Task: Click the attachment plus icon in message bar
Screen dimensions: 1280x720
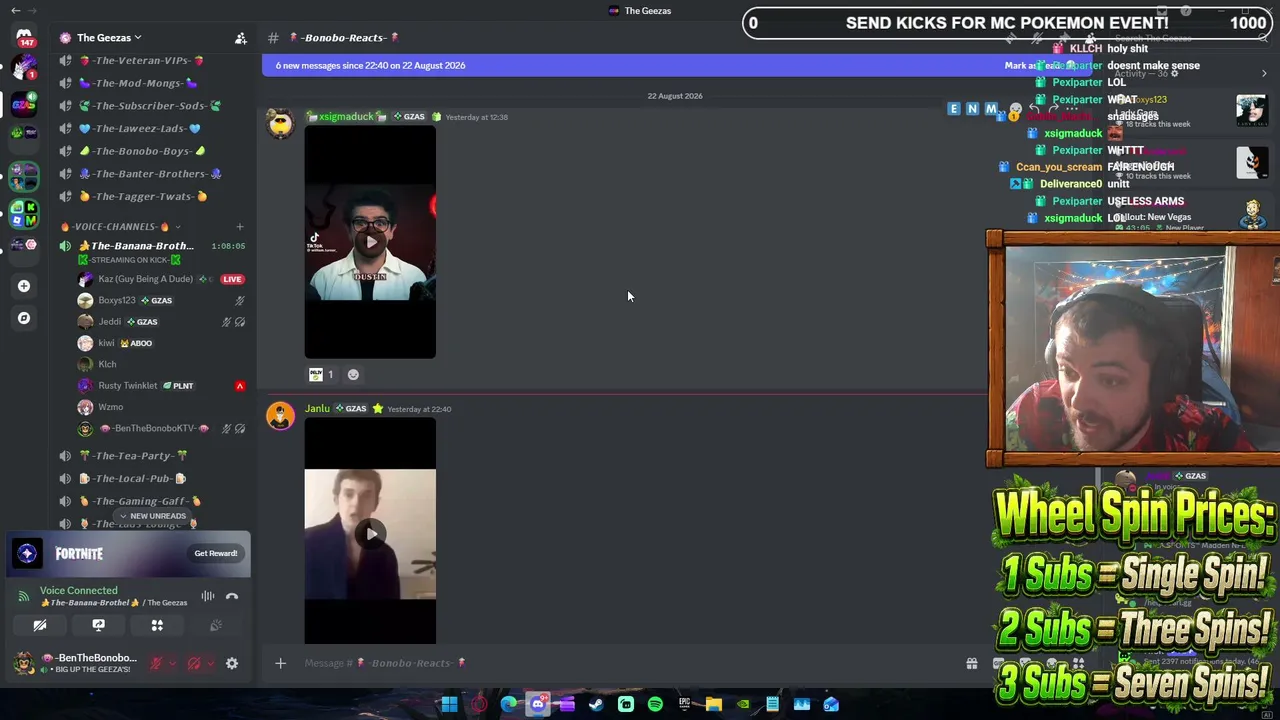Action: click(x=280, y=663)
